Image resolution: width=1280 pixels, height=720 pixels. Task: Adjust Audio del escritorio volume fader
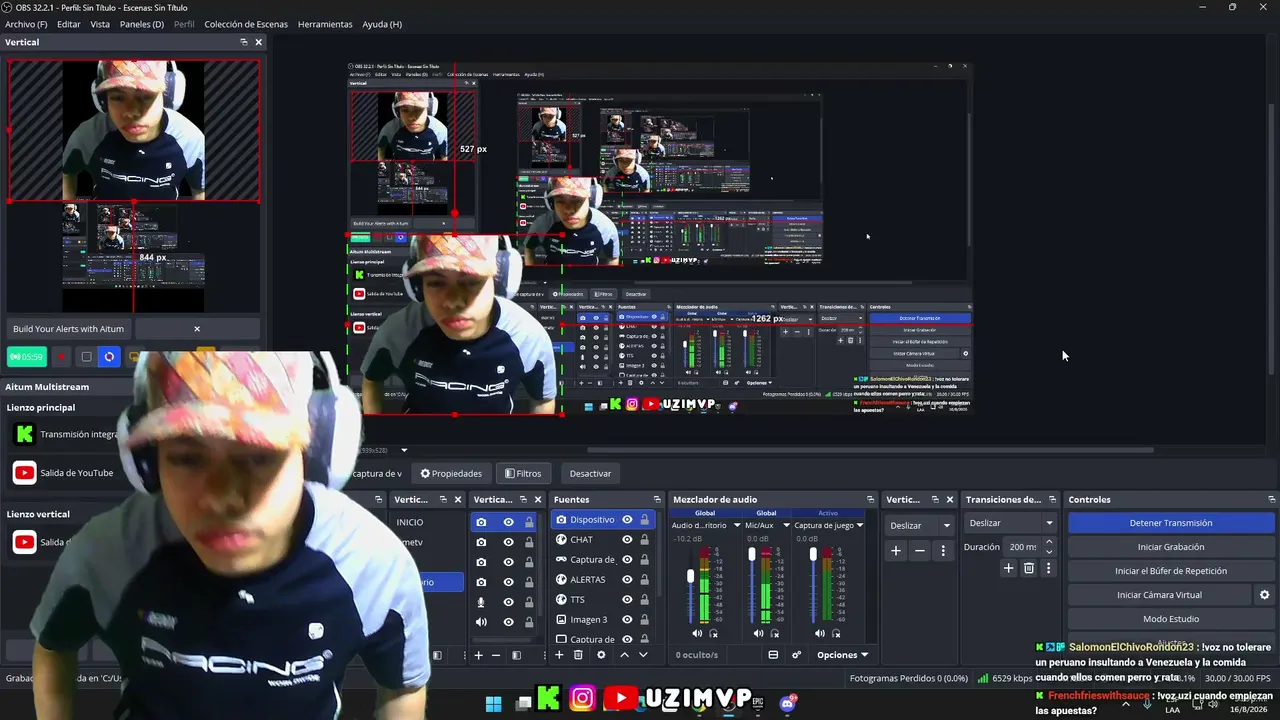[690, 576]
